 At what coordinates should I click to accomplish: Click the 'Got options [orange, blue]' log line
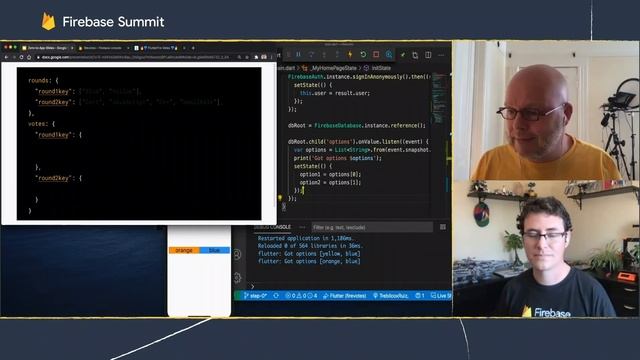(x=309, y=261)
